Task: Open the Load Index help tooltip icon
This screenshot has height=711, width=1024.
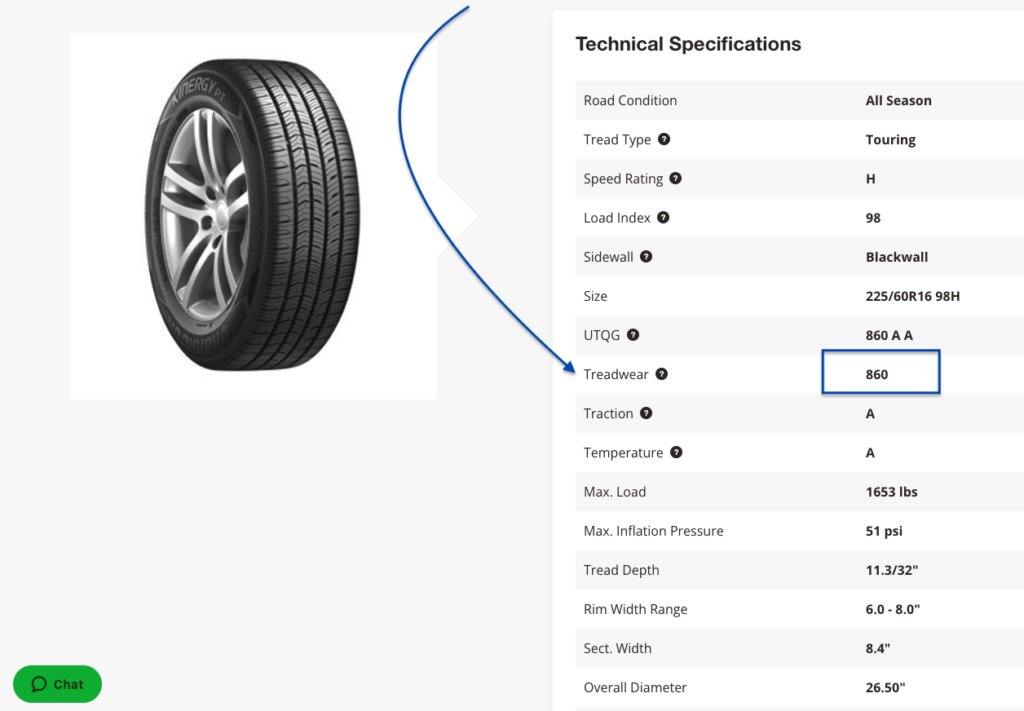Action: [662, 217]
